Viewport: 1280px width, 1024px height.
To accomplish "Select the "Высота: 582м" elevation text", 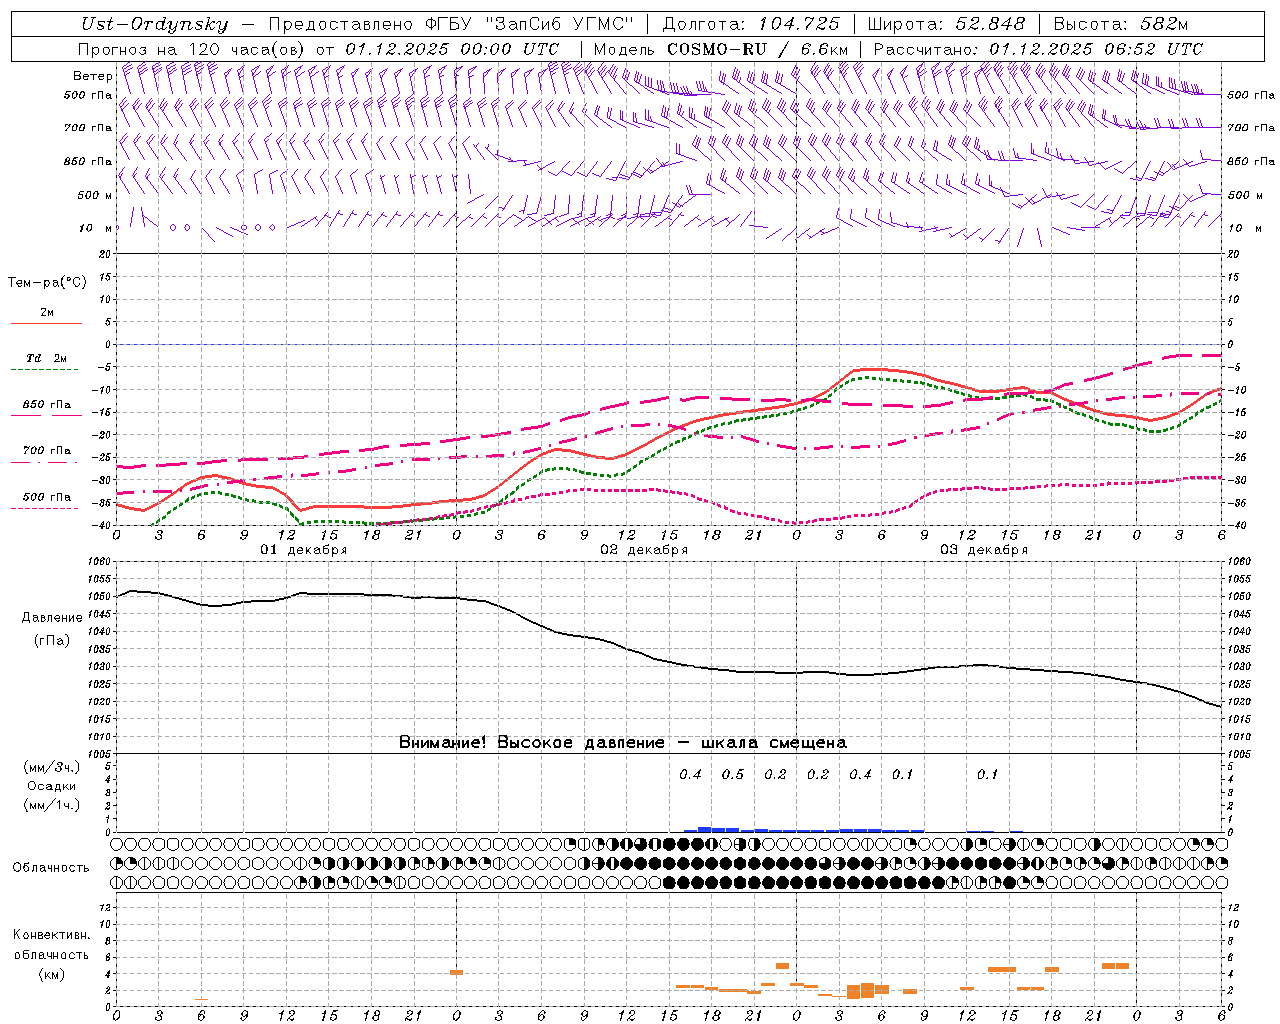I will [x=1121, y=24].
